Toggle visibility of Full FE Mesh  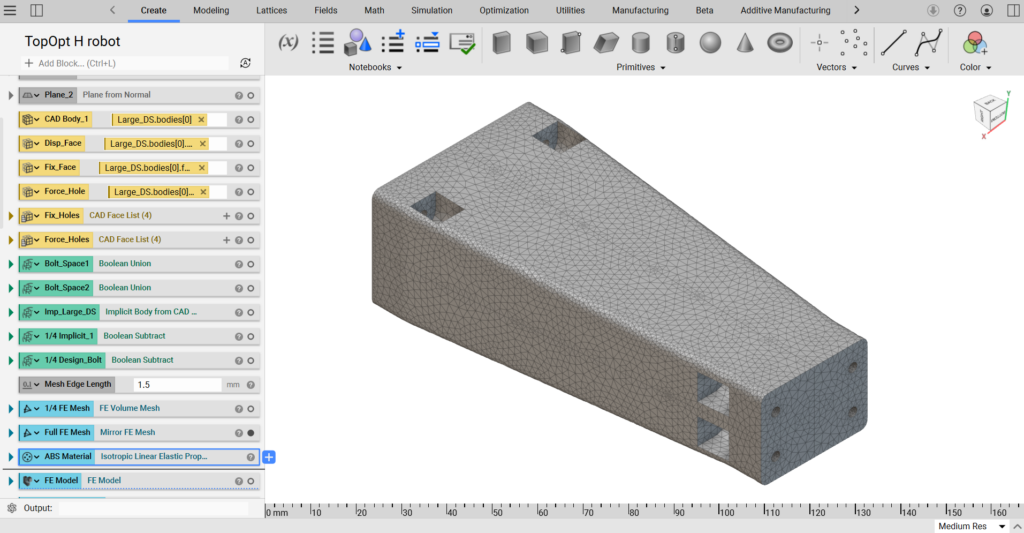point(251,433)
